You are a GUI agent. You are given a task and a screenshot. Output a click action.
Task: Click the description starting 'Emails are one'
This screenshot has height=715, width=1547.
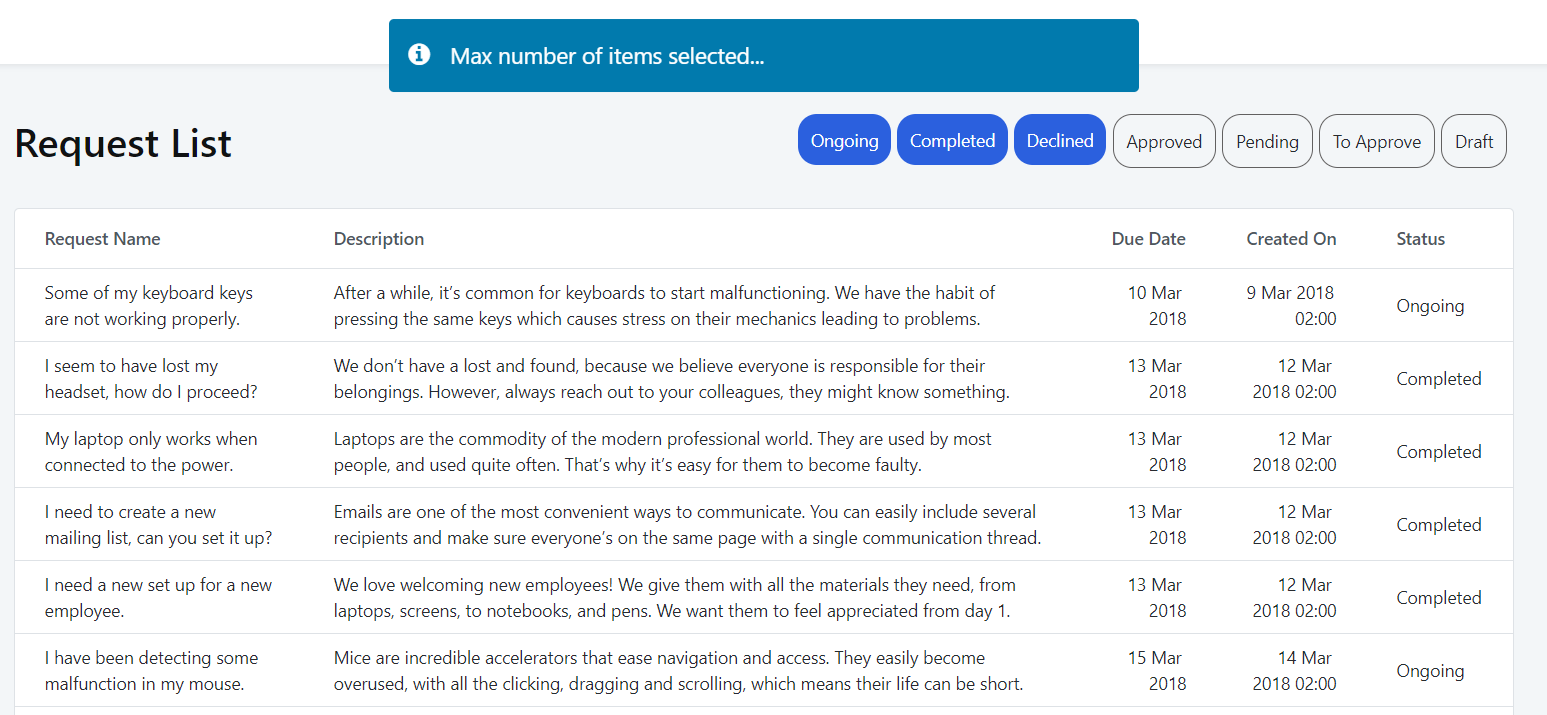pos(688,525)
